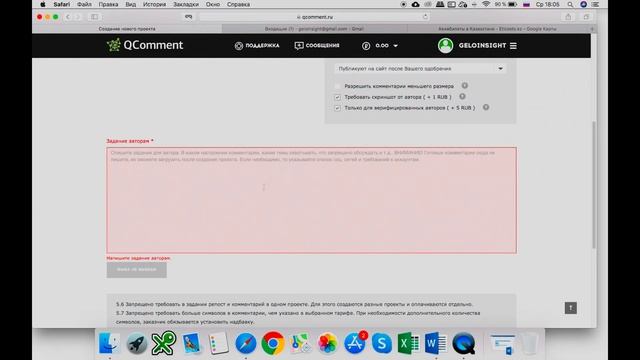Click the Wi-Fi status icon

click(486, 4)
